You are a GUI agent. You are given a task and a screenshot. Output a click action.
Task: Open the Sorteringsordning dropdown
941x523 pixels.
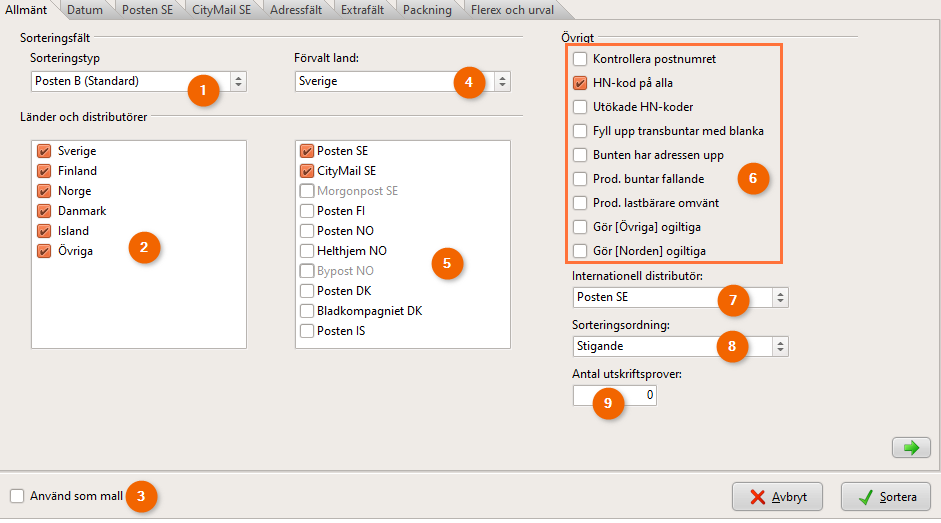(x=781, y=346)
